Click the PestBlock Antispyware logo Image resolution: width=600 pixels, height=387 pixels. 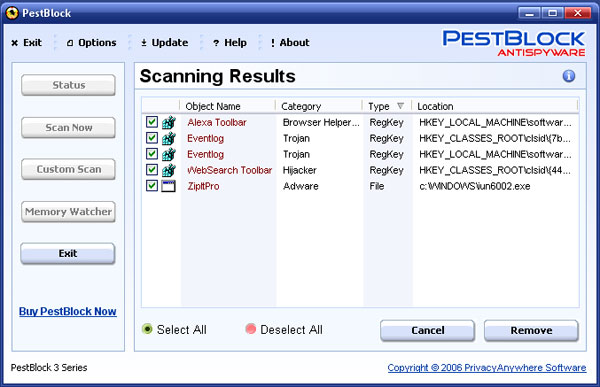pyautogui.click(x=514, y=43)
